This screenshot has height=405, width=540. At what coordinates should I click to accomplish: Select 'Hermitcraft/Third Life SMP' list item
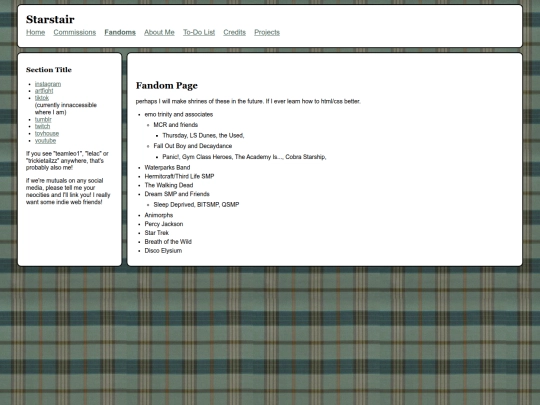179,176
